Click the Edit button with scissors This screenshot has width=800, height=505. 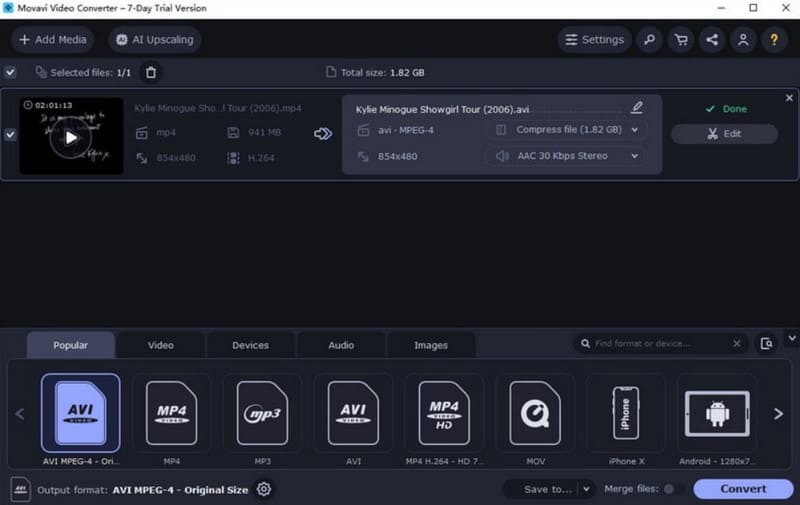point(723,134)
